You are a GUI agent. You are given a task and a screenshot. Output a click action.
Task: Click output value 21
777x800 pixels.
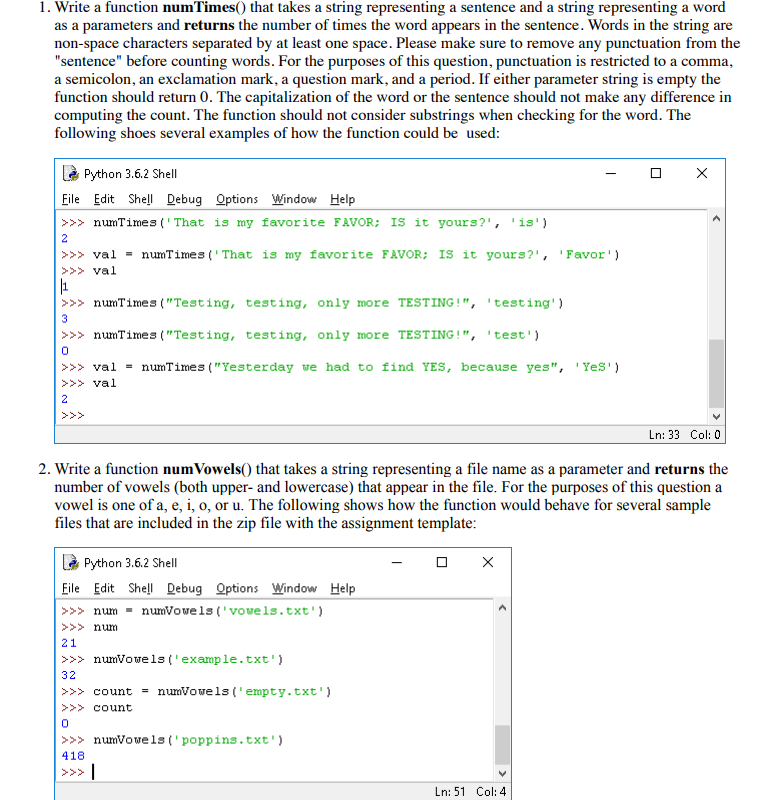click(68, 643)
